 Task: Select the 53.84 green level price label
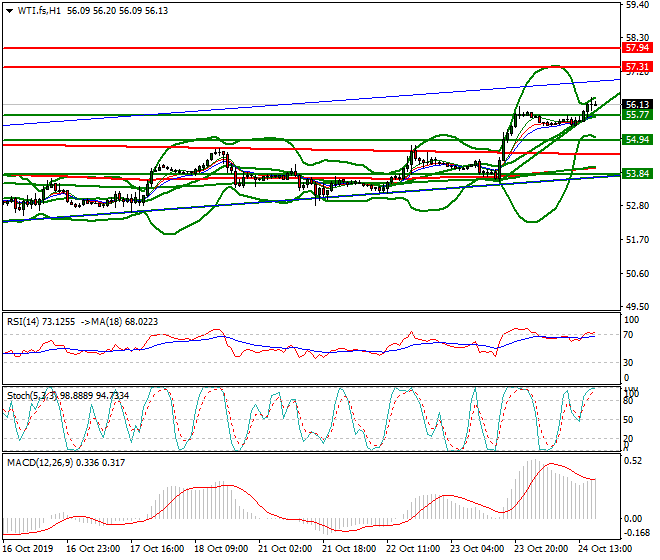[637, 173]
